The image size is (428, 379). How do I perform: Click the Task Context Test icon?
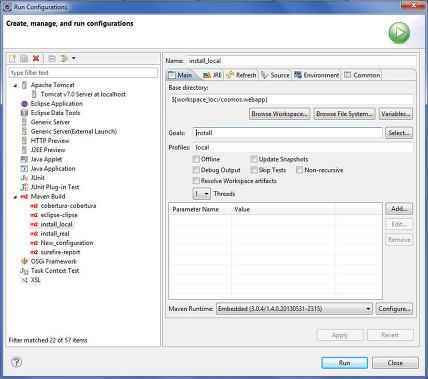coord(24,271)
